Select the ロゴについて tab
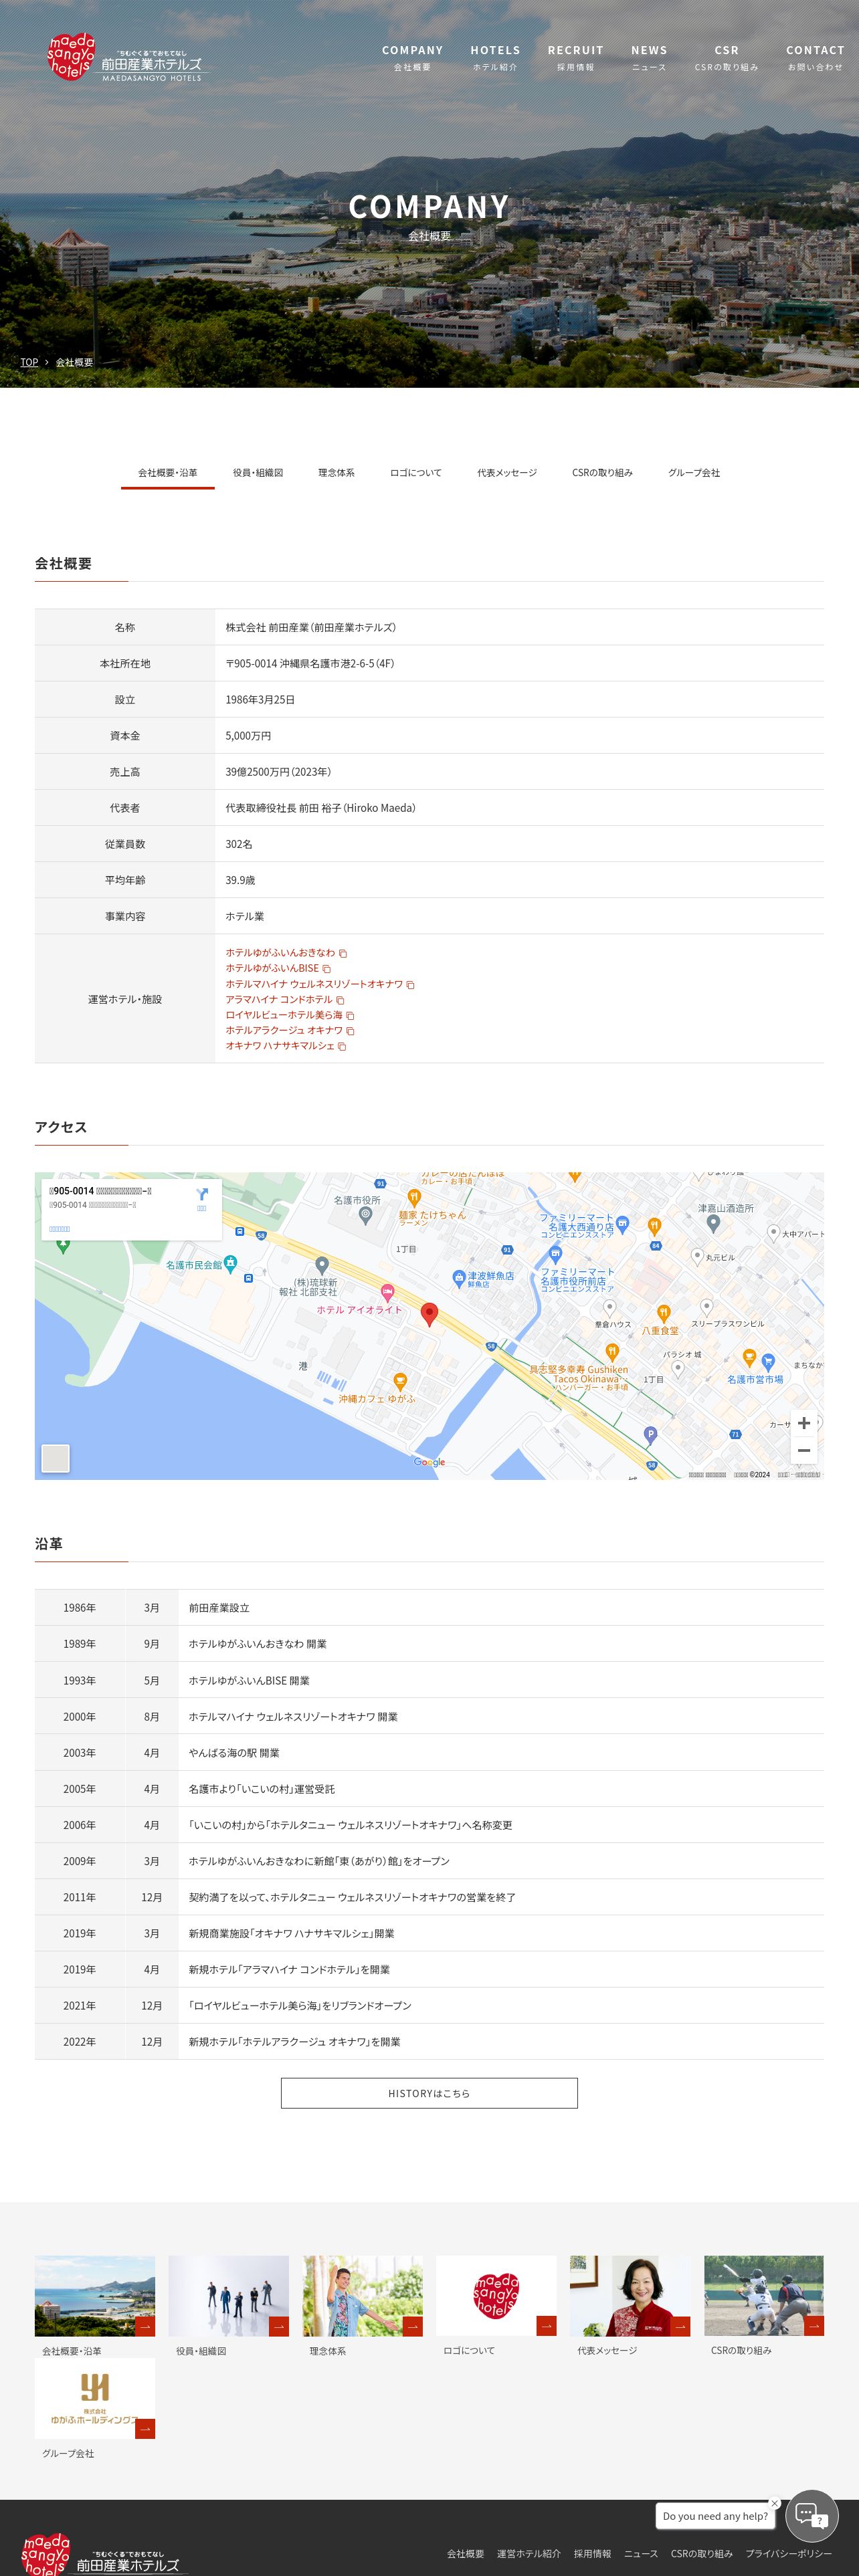 pos(416,473)
